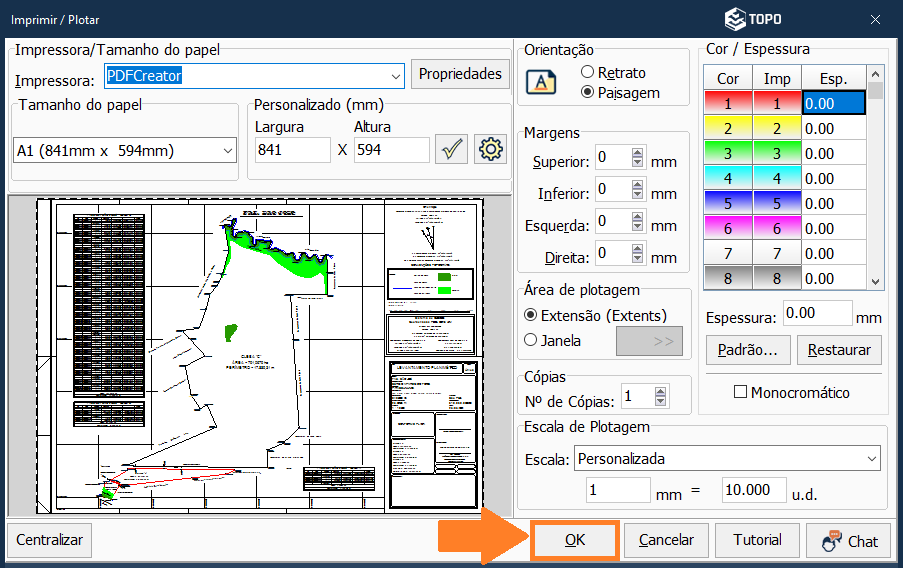This screenshot has width=903, height=568.
Task: Open the Escala Personalizada dropdown
Action: 870,459
